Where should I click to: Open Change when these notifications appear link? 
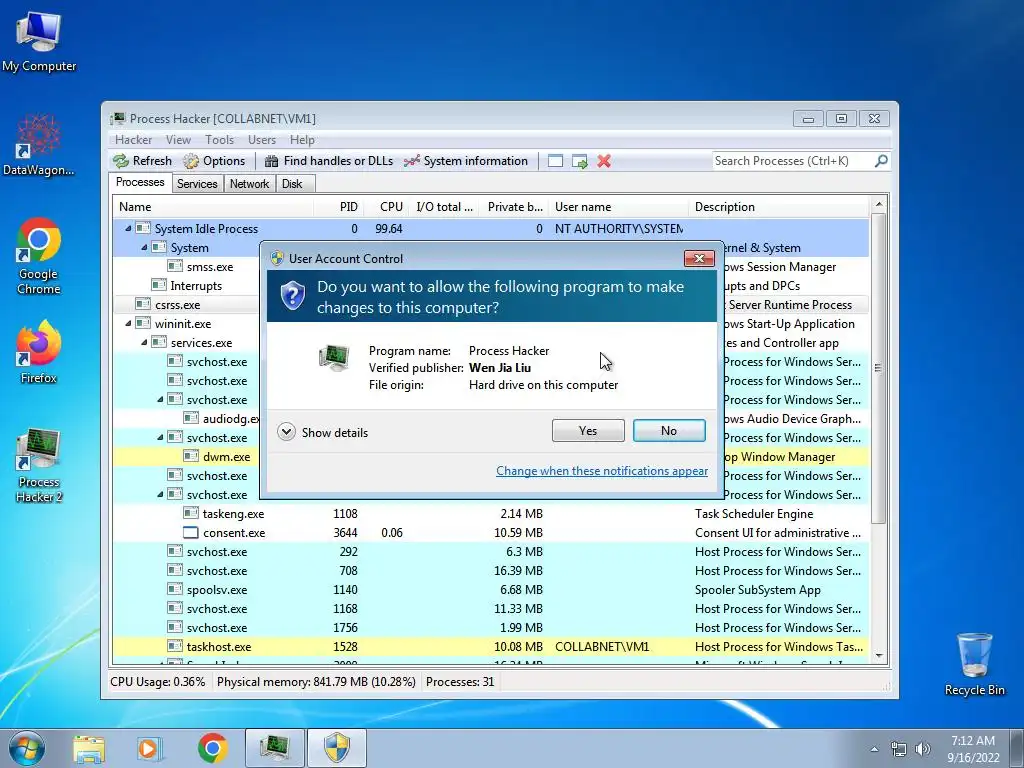click(602, 471)
